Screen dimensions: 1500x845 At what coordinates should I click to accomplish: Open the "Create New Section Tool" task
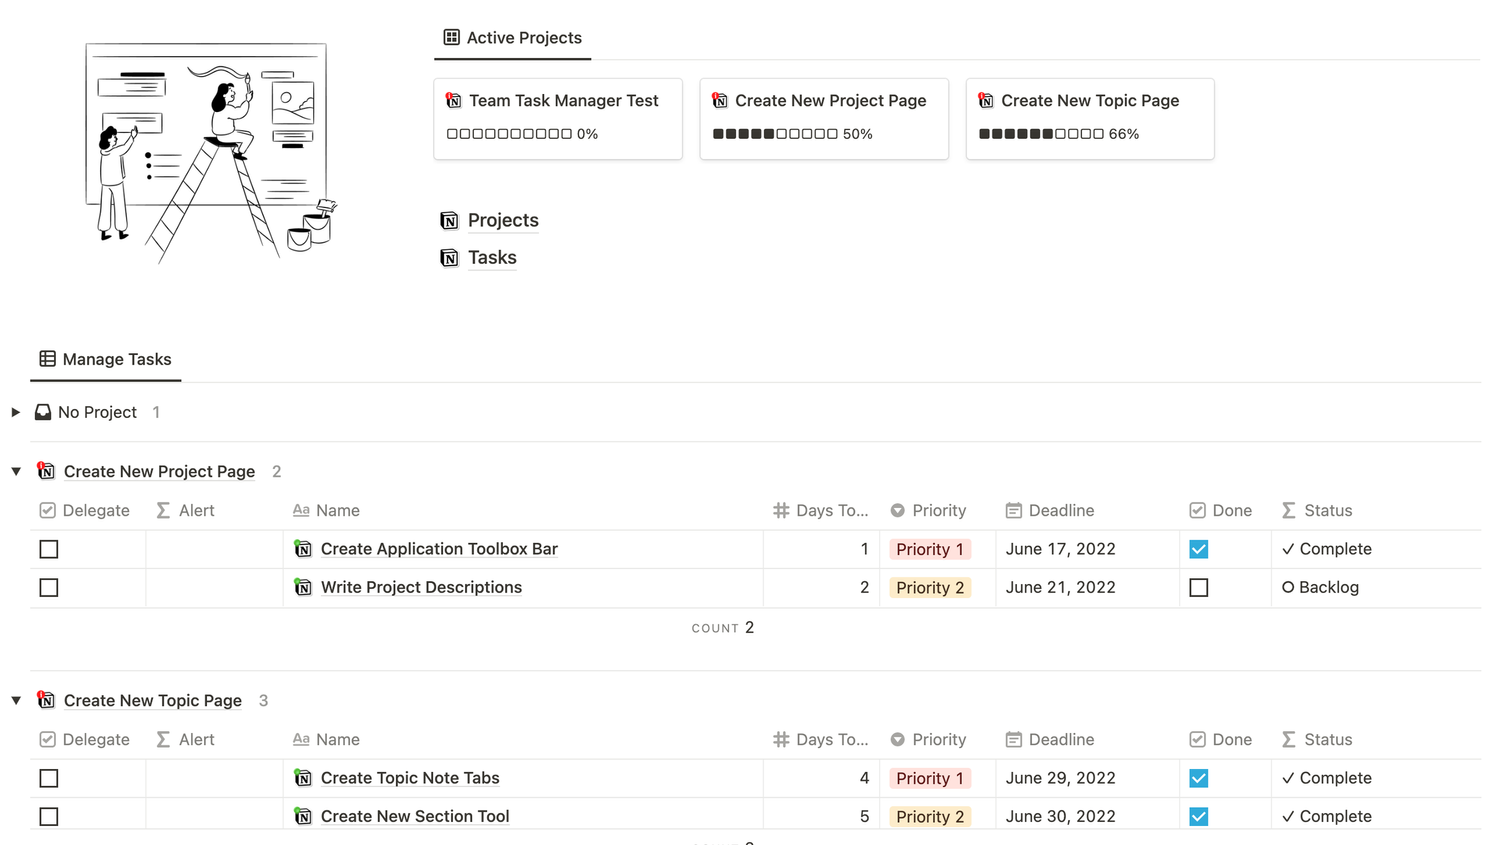click(414, 816)
